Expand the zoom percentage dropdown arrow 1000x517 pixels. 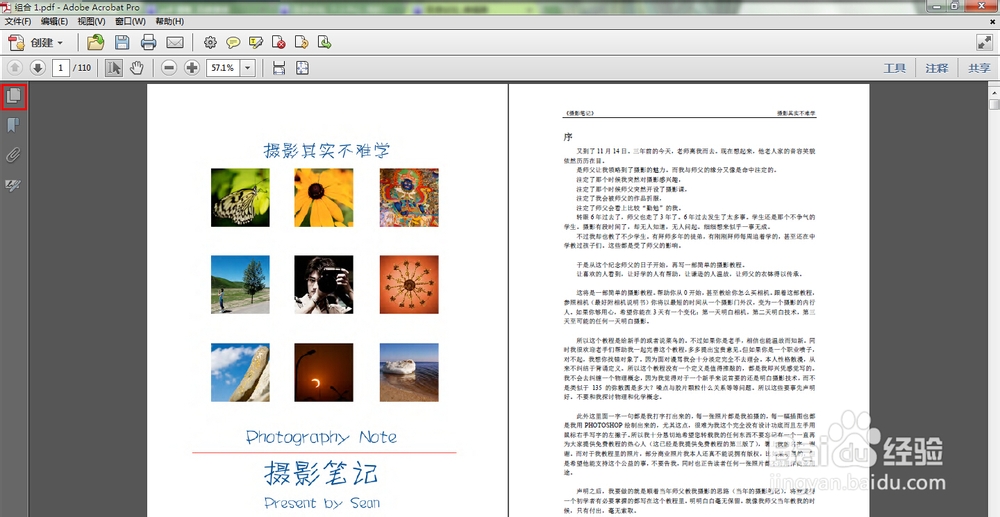[x=248, y=68]
